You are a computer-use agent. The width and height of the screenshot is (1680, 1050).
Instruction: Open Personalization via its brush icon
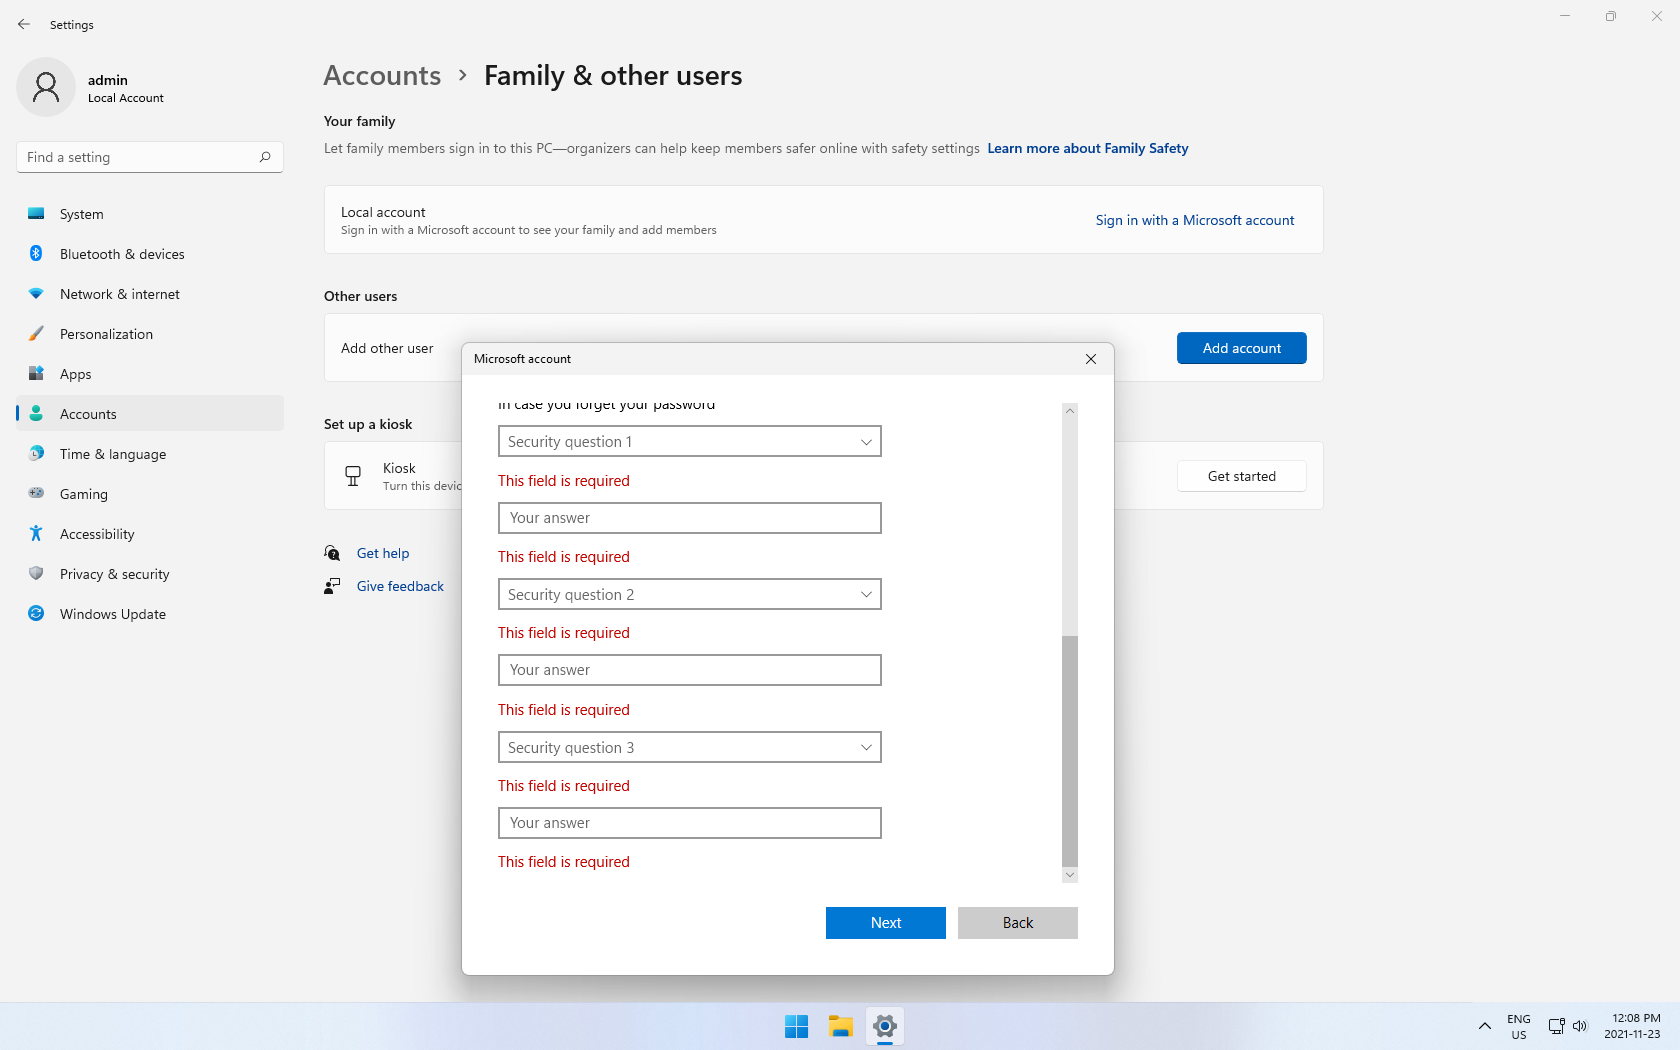36,334
